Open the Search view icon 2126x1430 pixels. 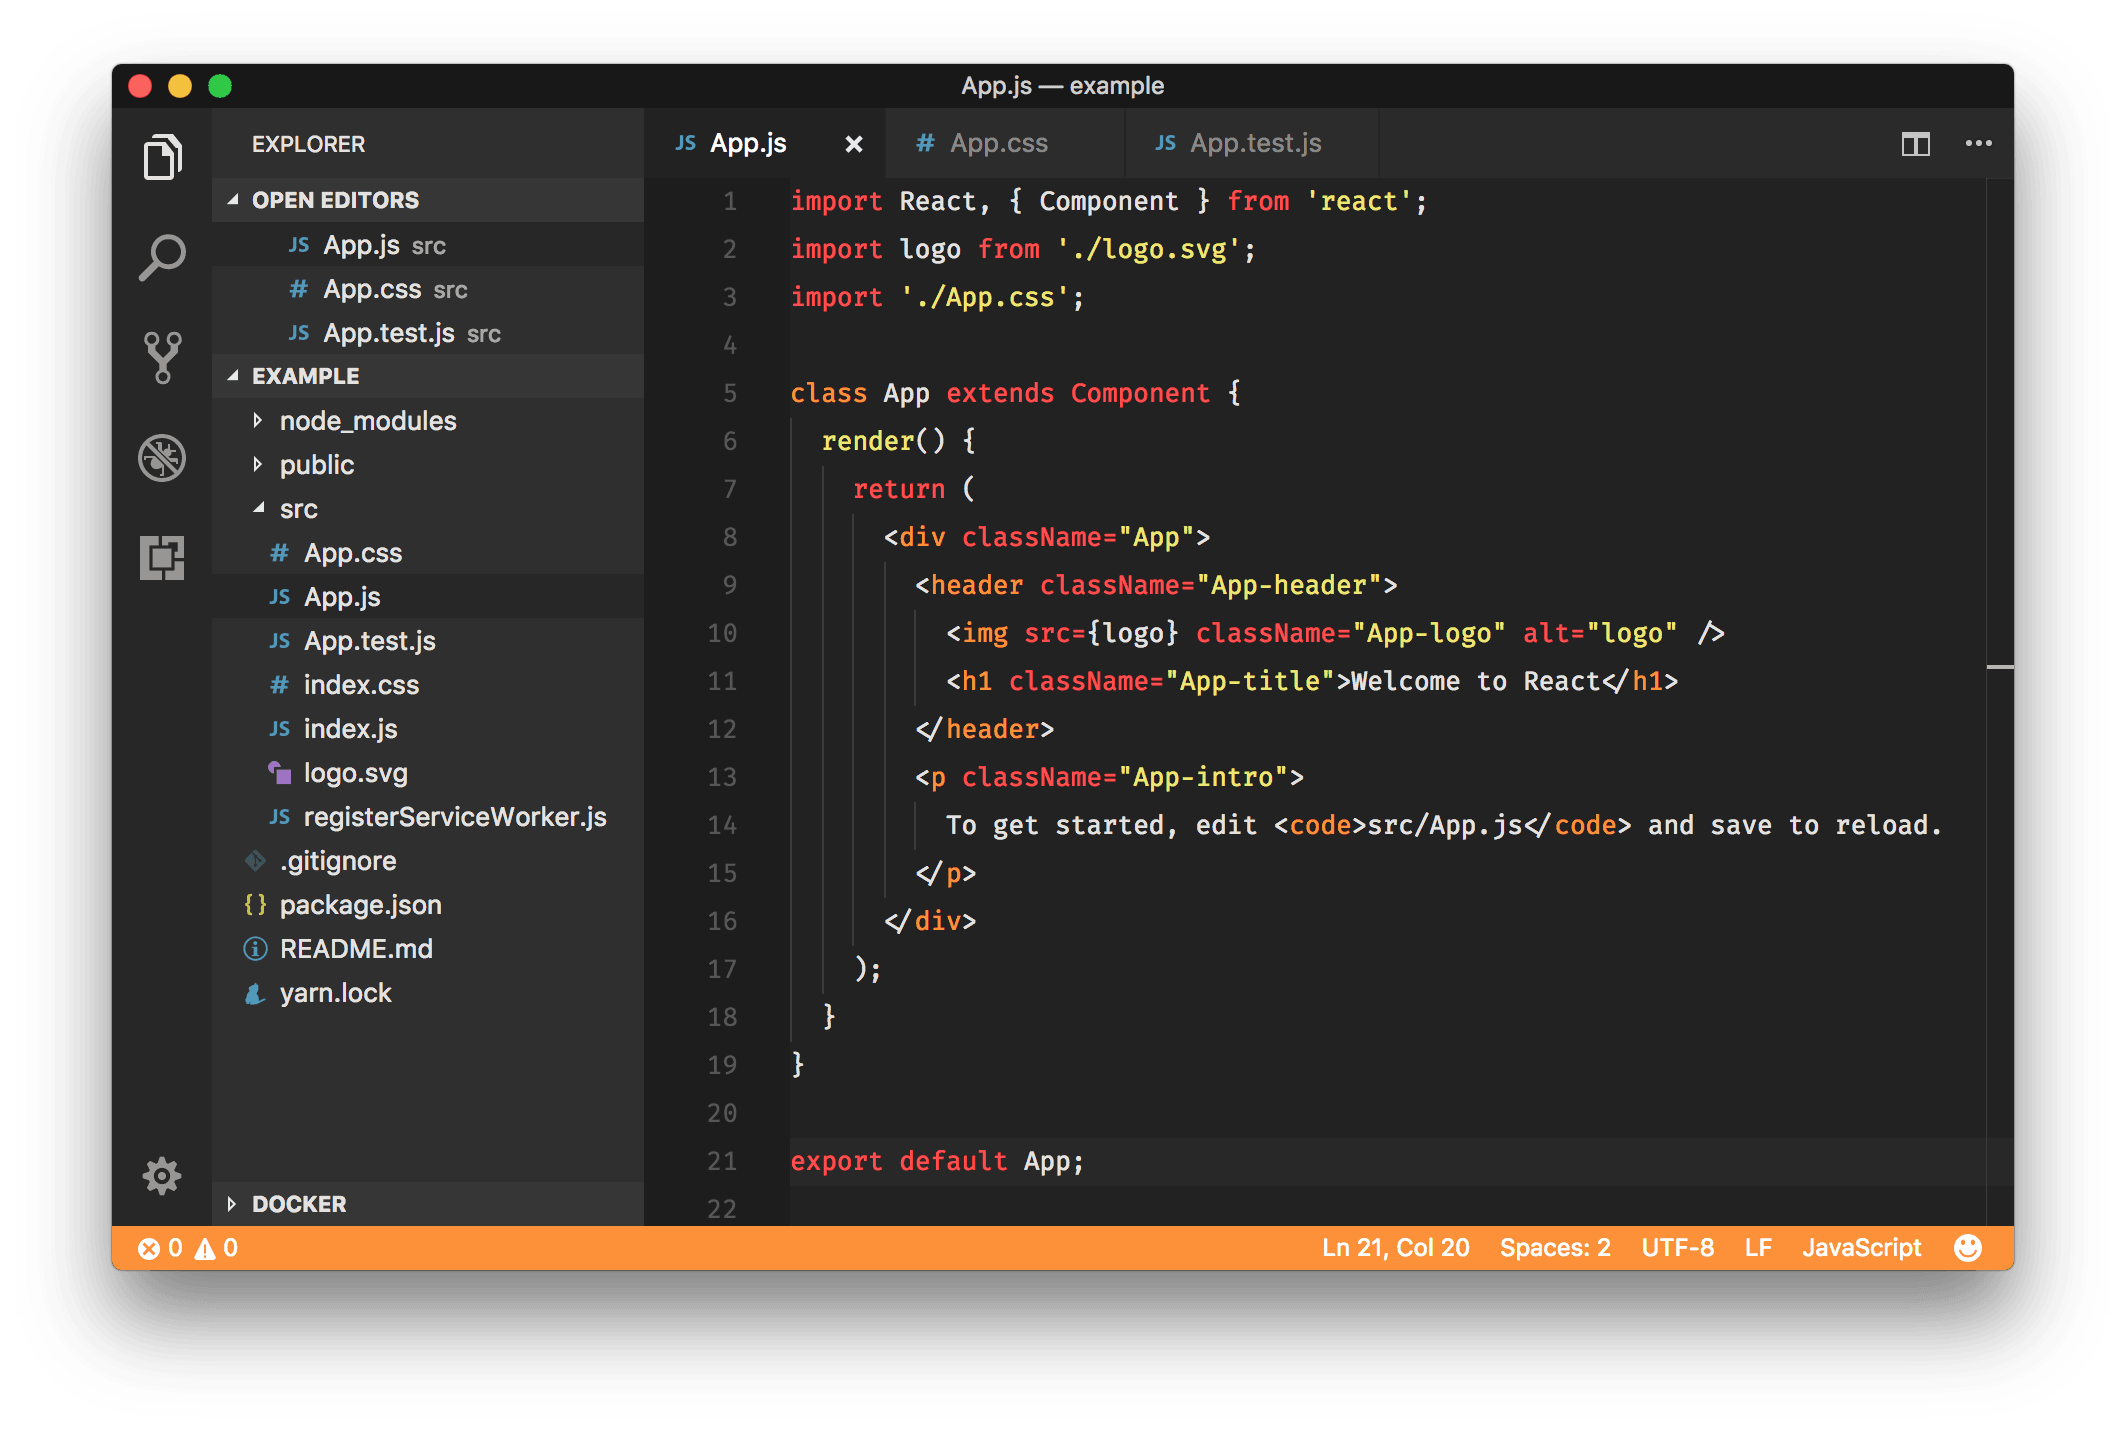(162, 257)
